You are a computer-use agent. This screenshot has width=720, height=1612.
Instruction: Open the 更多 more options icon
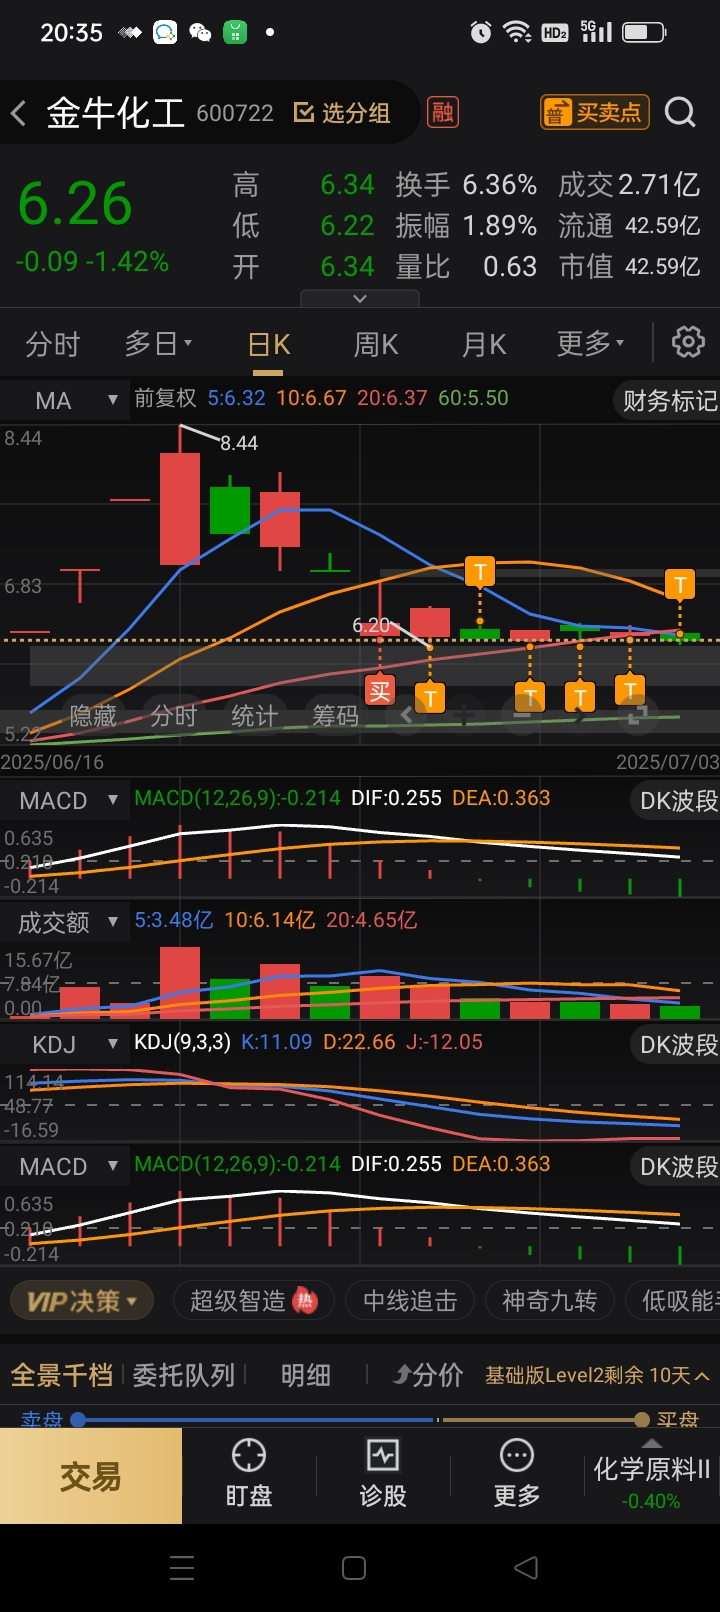[x=517, y=1472]
